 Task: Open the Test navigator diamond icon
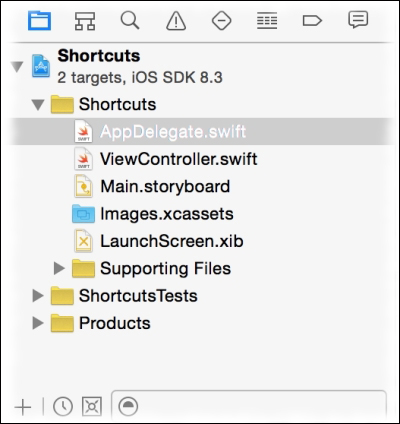point(221,21)
